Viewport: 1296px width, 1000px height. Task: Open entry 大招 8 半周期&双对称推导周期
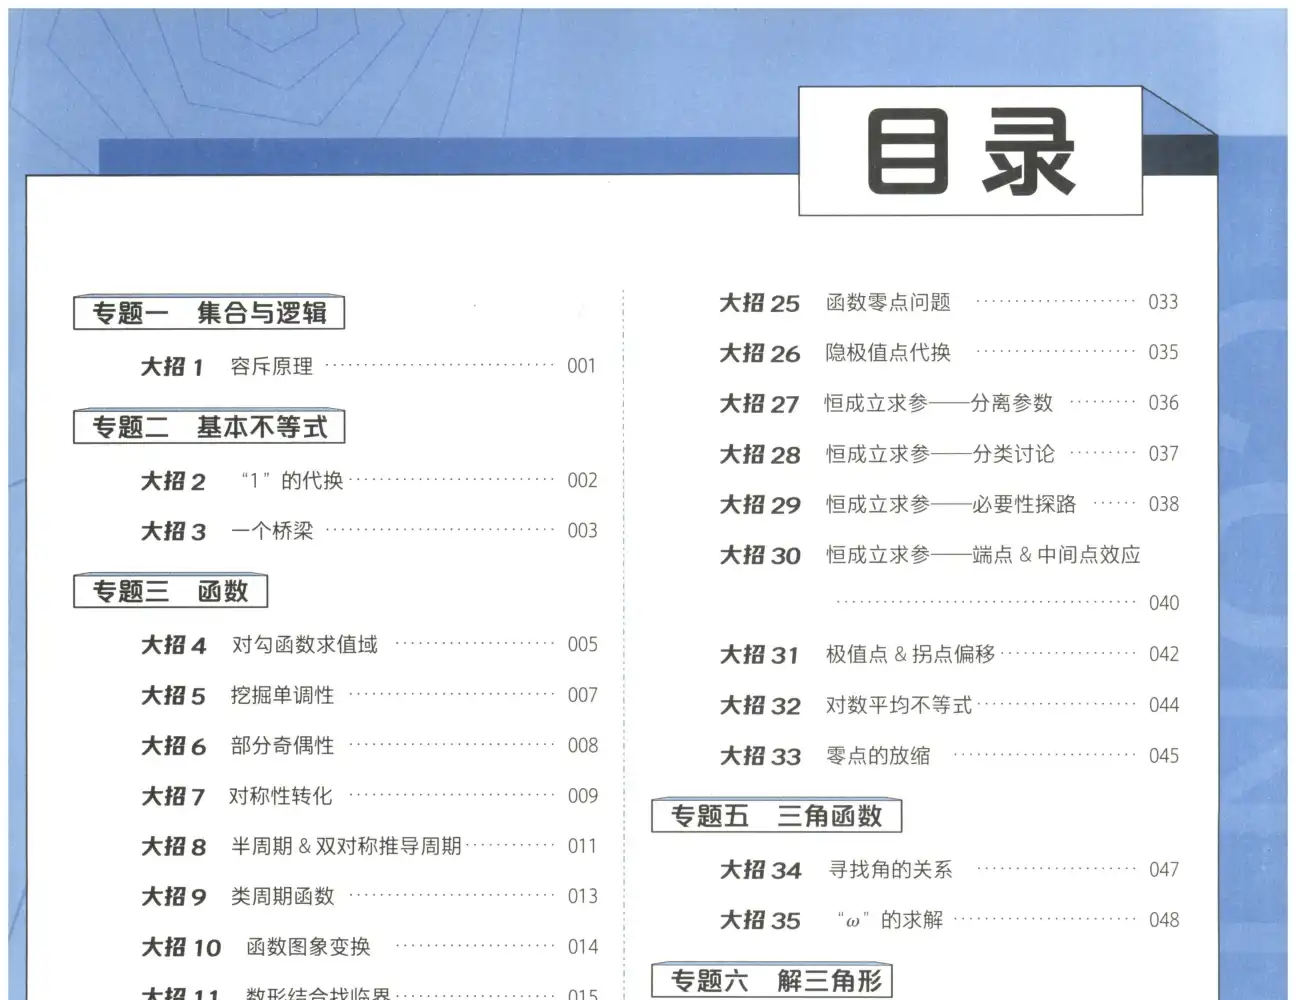(x=369, y=847)
